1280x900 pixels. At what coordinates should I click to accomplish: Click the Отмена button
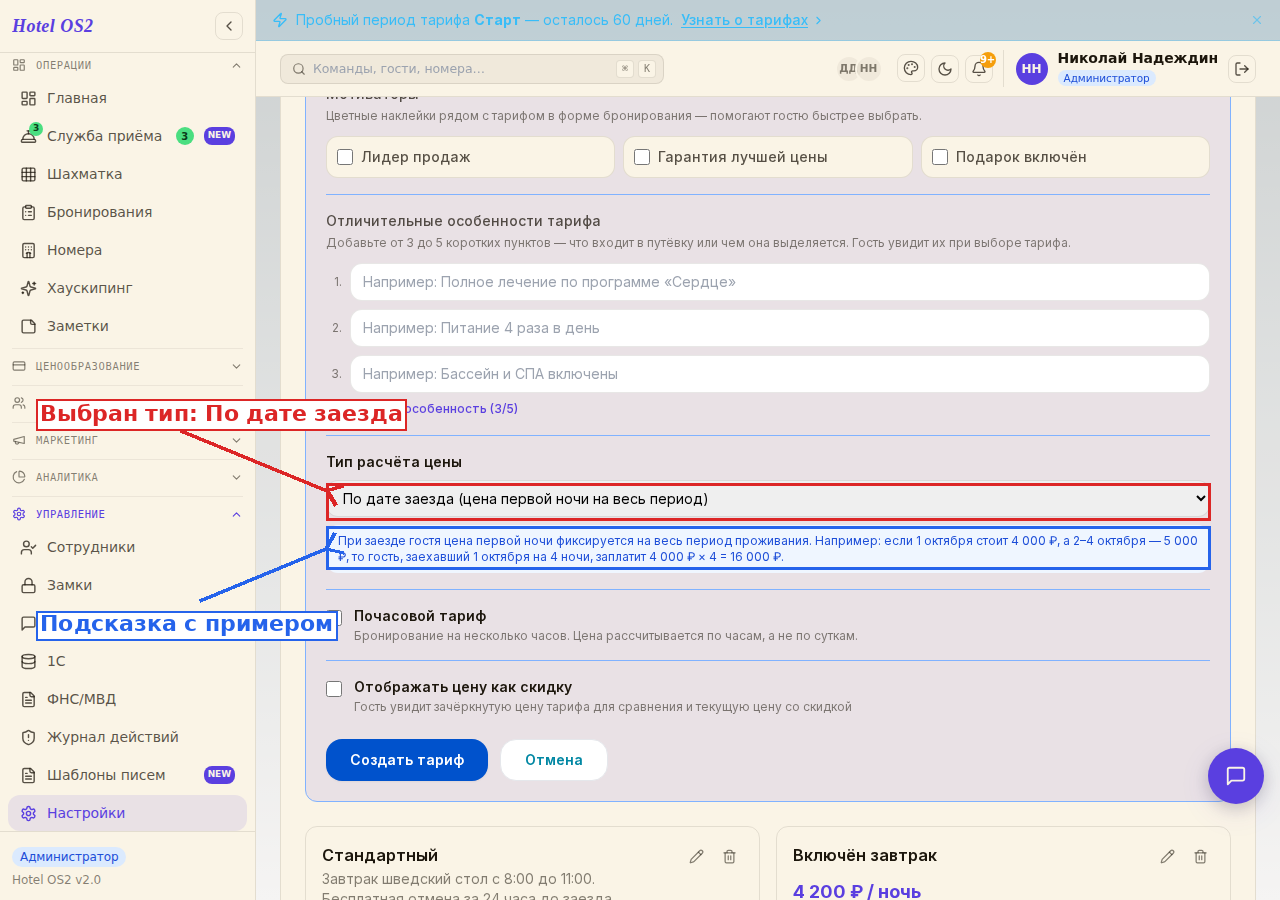pos(554,760)
